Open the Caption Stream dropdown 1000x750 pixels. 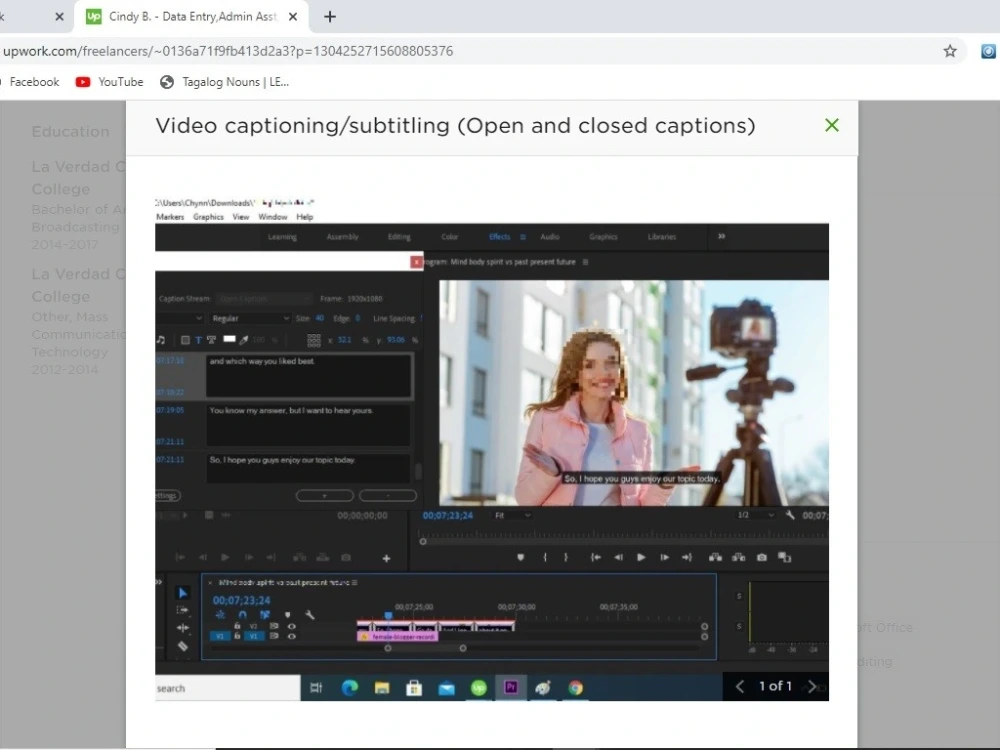coord(263,298)
